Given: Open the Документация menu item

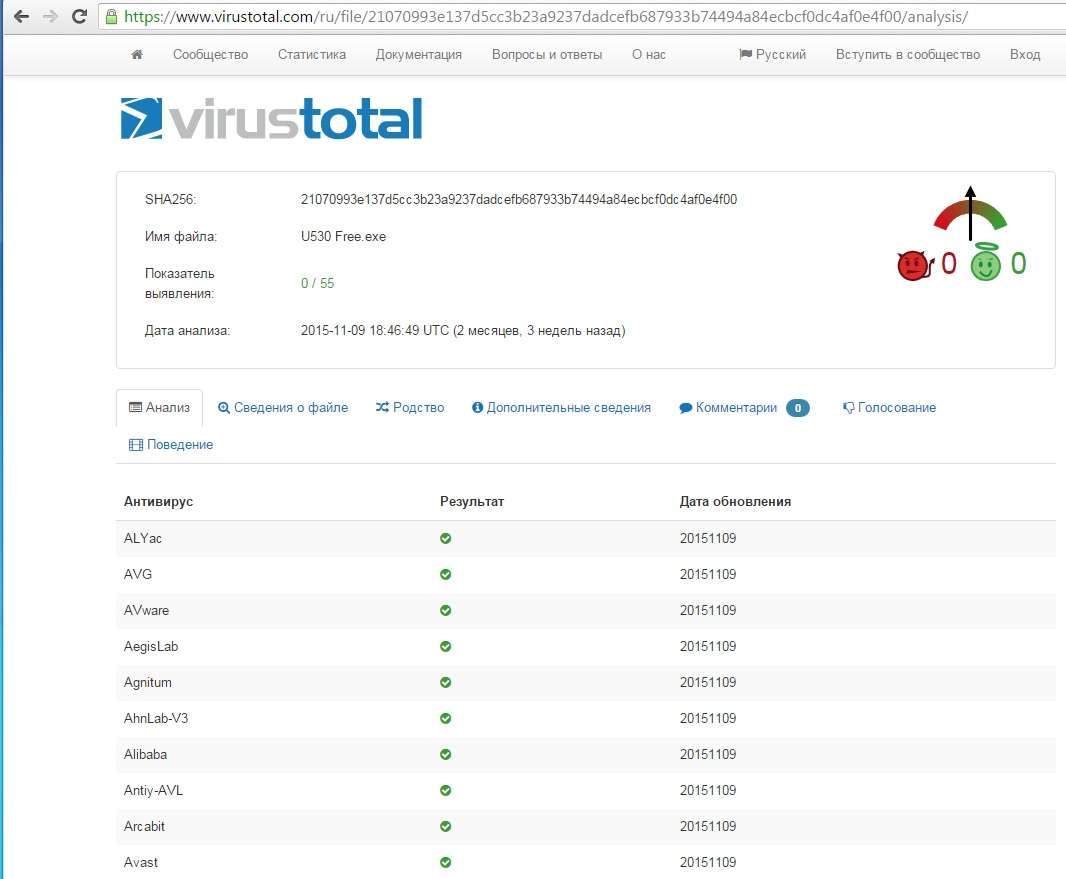Looking at the screenshot, I should pyautogui.click(x=418, y=54).
